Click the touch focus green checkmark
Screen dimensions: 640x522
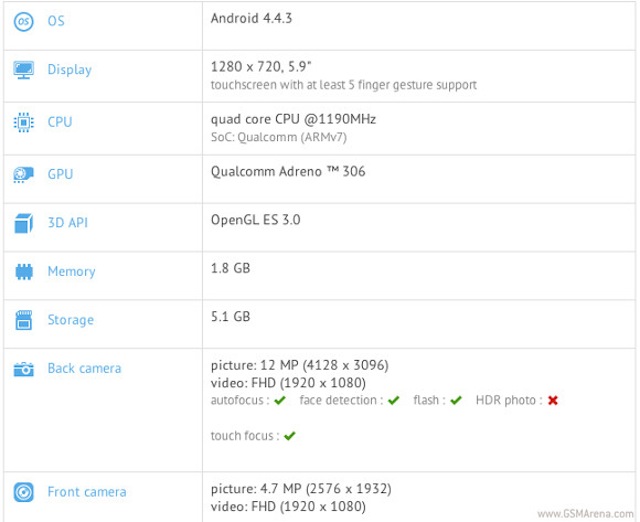tap(290, 436)
